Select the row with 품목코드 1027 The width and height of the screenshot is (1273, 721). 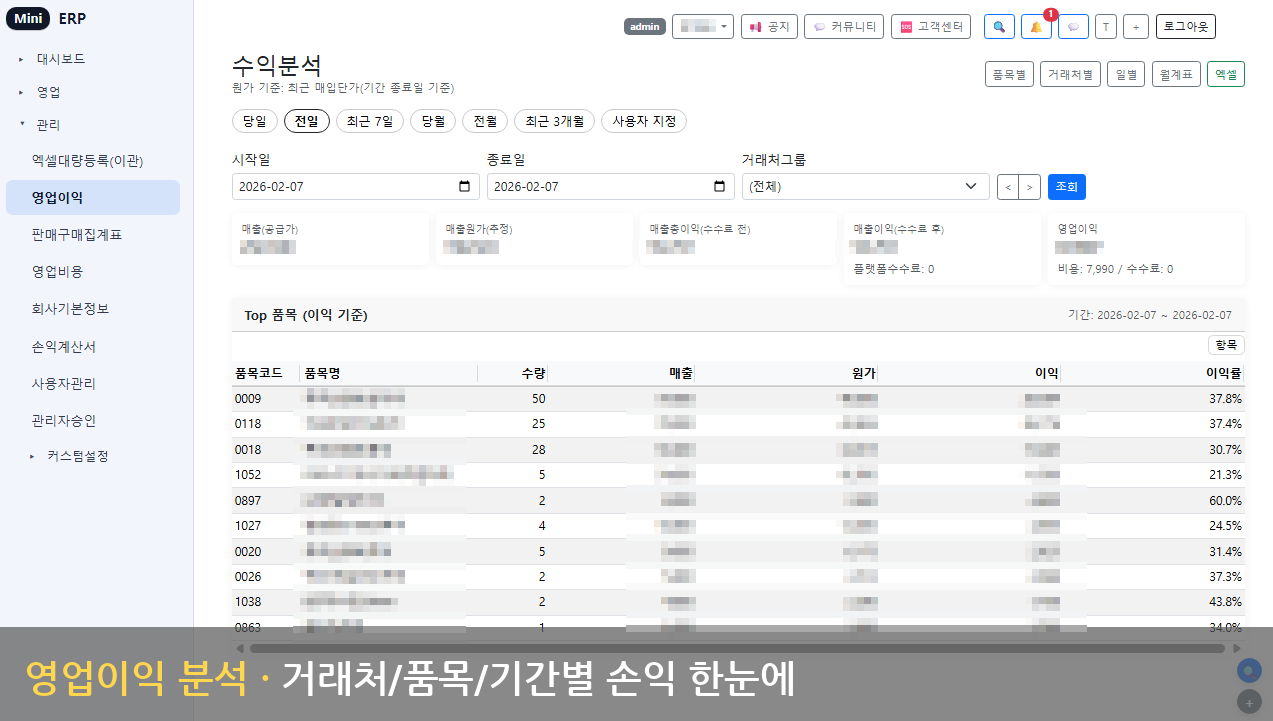pos(738,526)
